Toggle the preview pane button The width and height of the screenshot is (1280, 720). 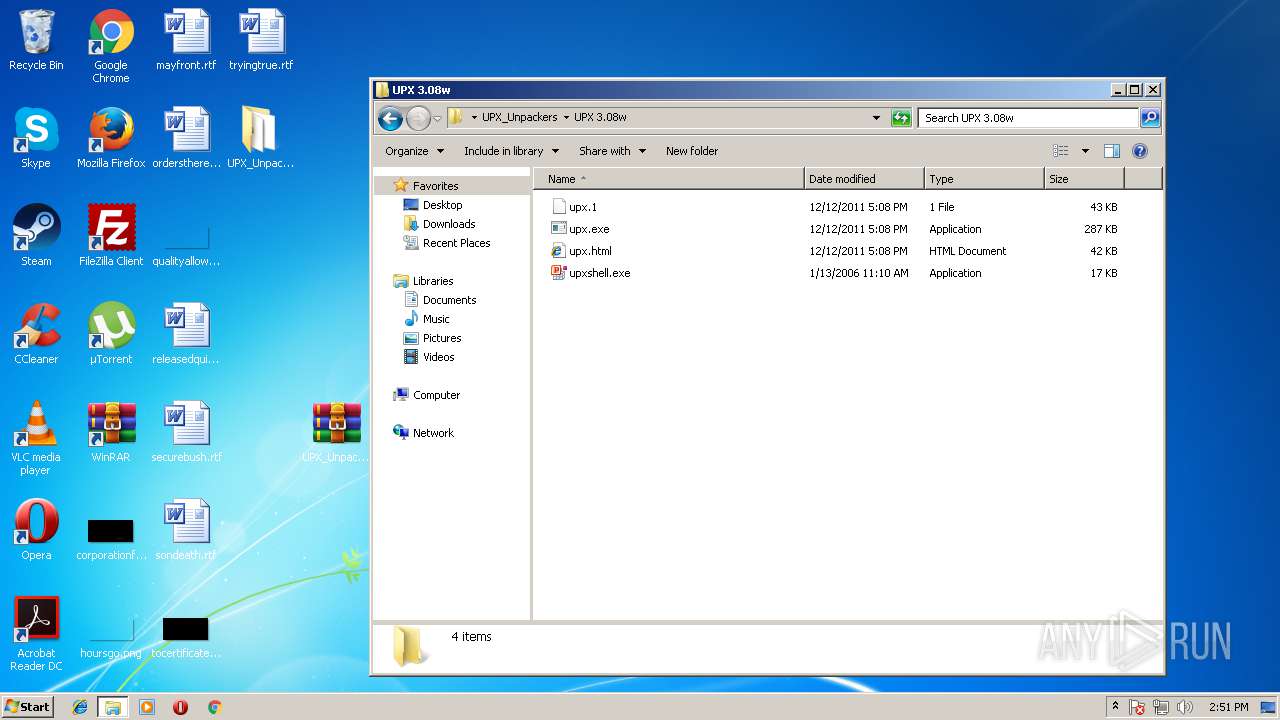[1111, 151]
